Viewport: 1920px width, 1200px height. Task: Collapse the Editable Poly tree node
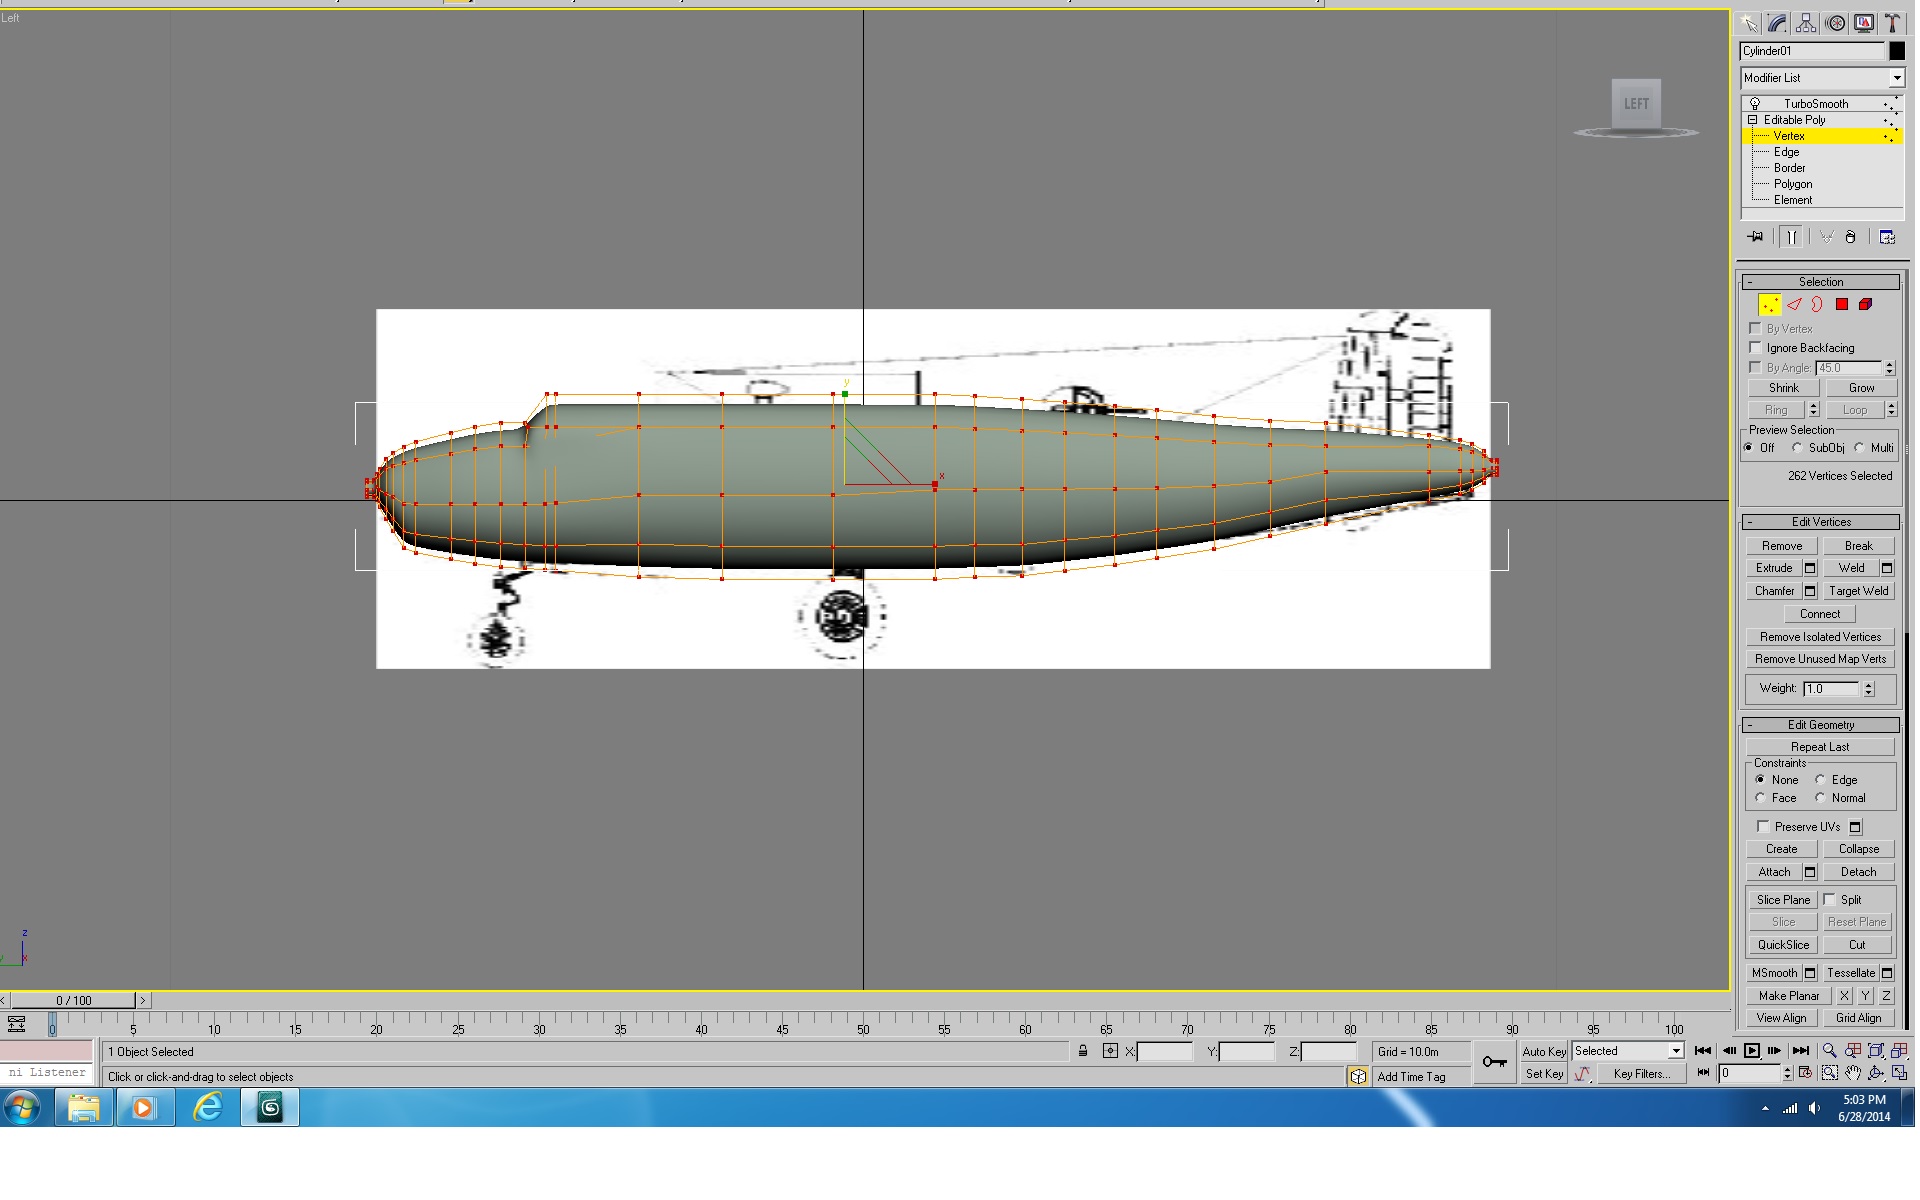pyautogui.click(x=1752, y=120)
